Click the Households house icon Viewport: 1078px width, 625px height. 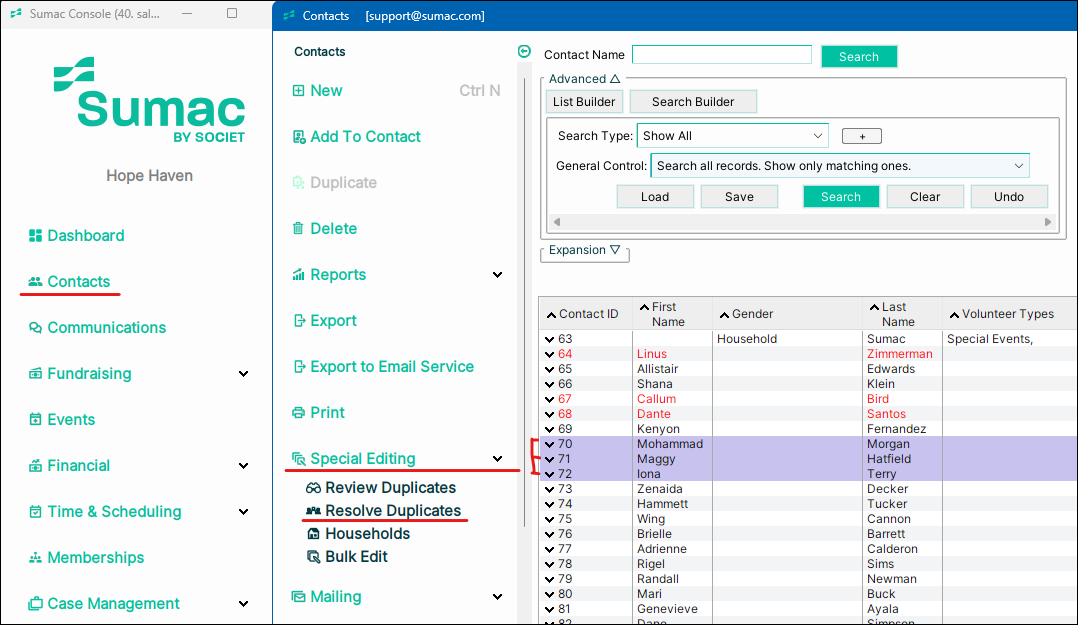point(314,534)
